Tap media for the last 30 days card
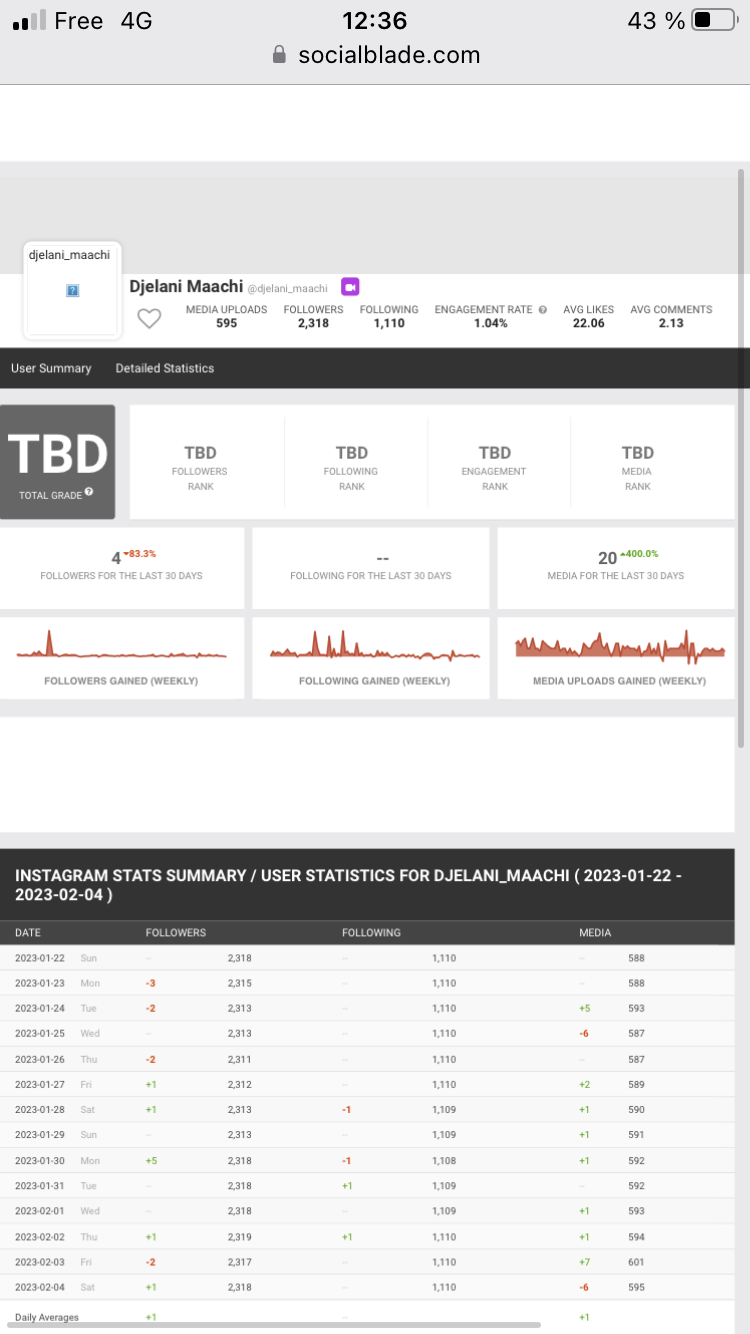The height and width of the screenshot is (1334, 750). (x=616, y=568)
